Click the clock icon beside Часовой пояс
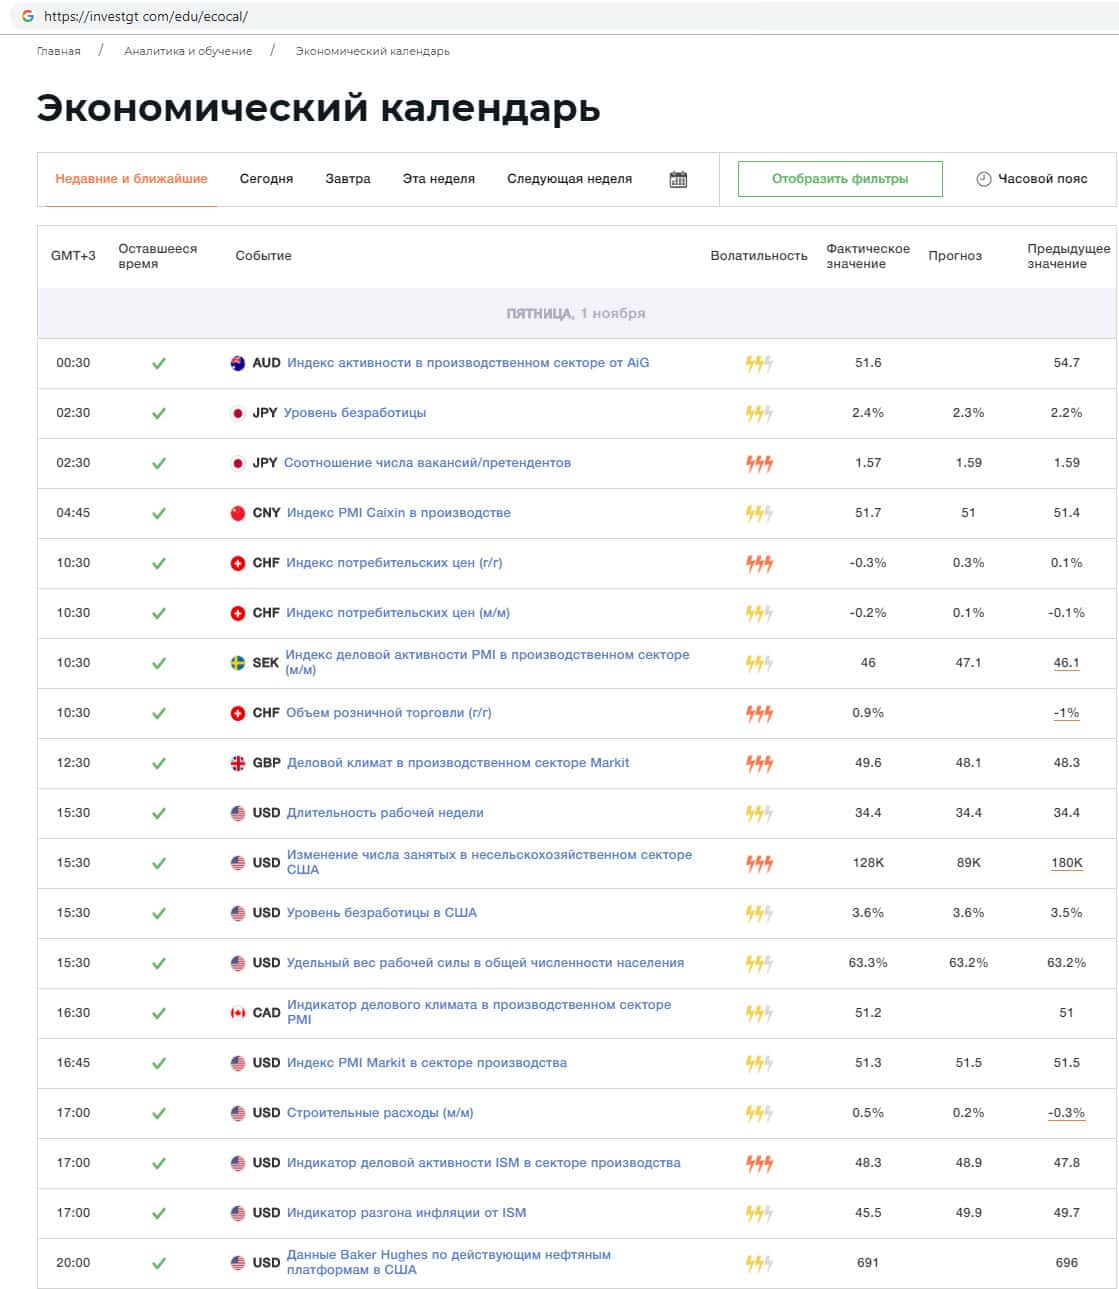 [983, 179]
